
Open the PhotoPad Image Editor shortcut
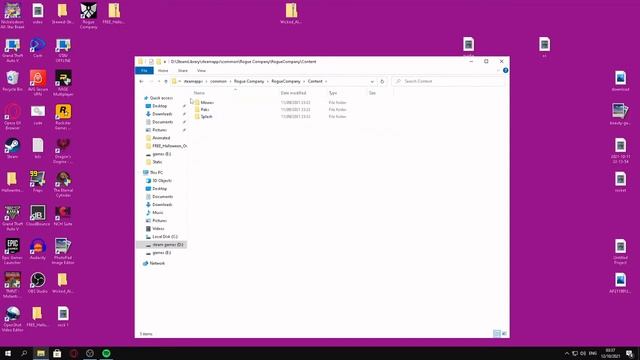[63, 251]
